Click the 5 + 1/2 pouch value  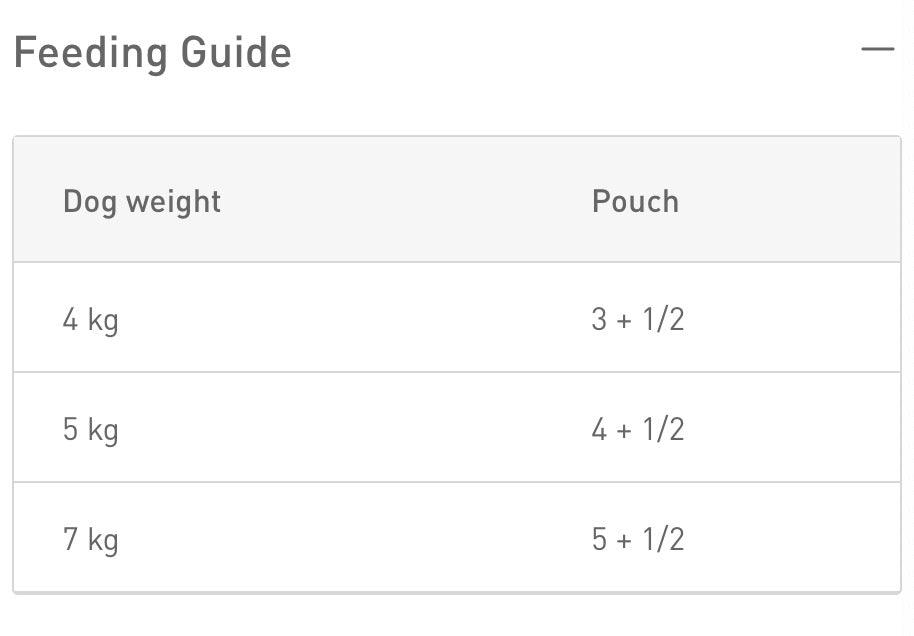click(x=638, y=539)
